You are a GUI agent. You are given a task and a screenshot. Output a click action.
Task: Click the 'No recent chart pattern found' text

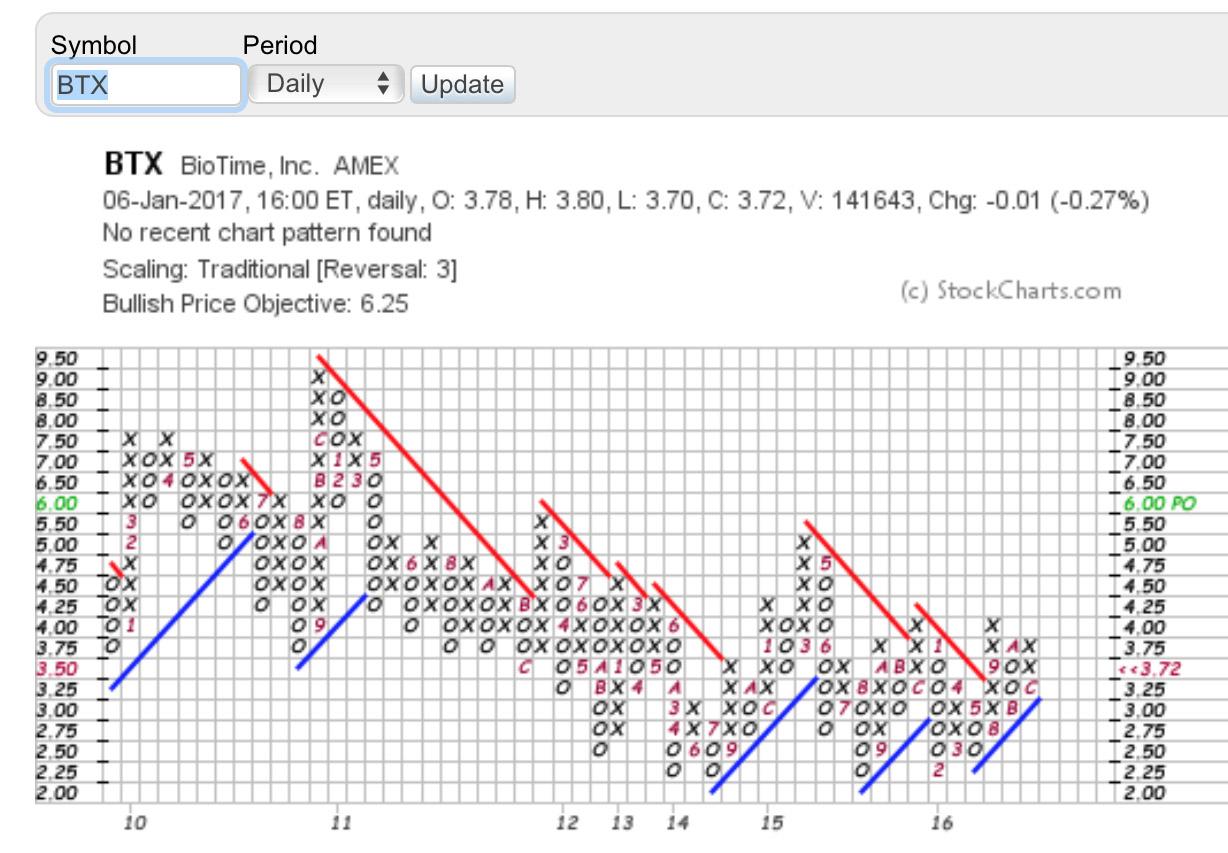point(267,233)
